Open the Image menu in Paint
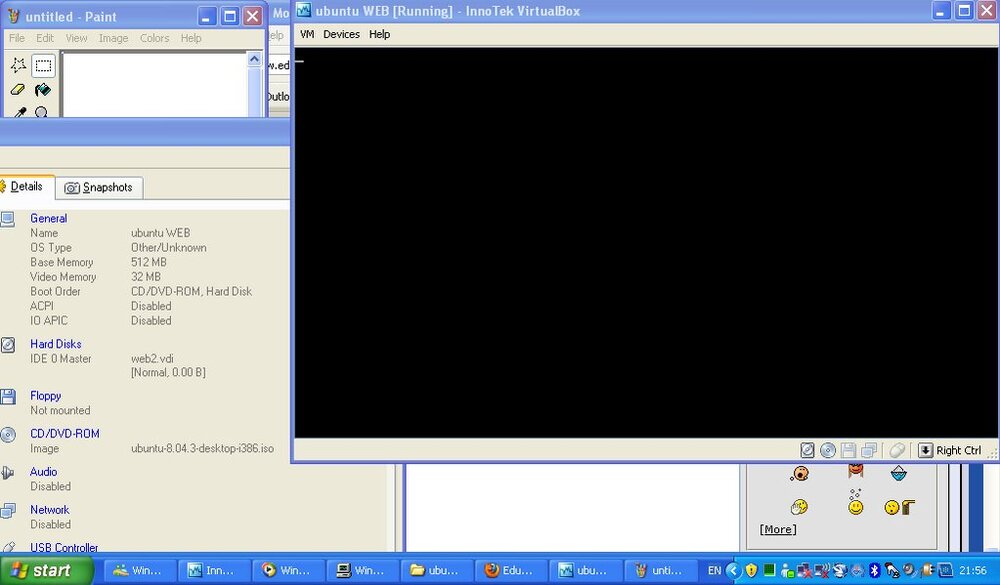The image size is (1000, 585). 114,38
